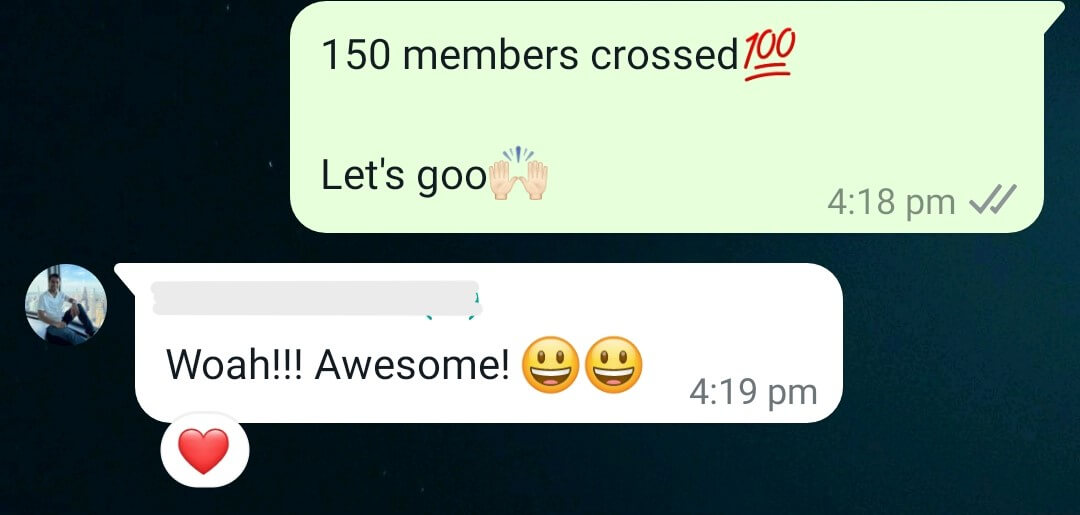Click the raised hands emoji
Screen dimensions: 1080x515
tap(519, 174)
